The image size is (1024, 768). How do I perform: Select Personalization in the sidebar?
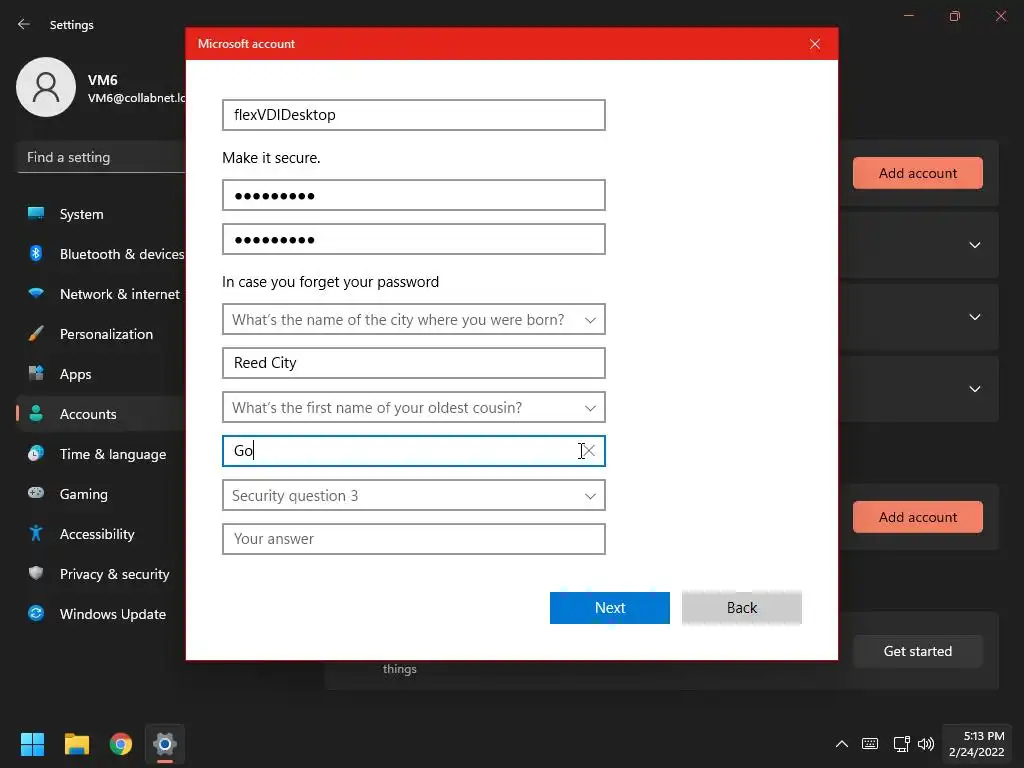pos(101,334)
